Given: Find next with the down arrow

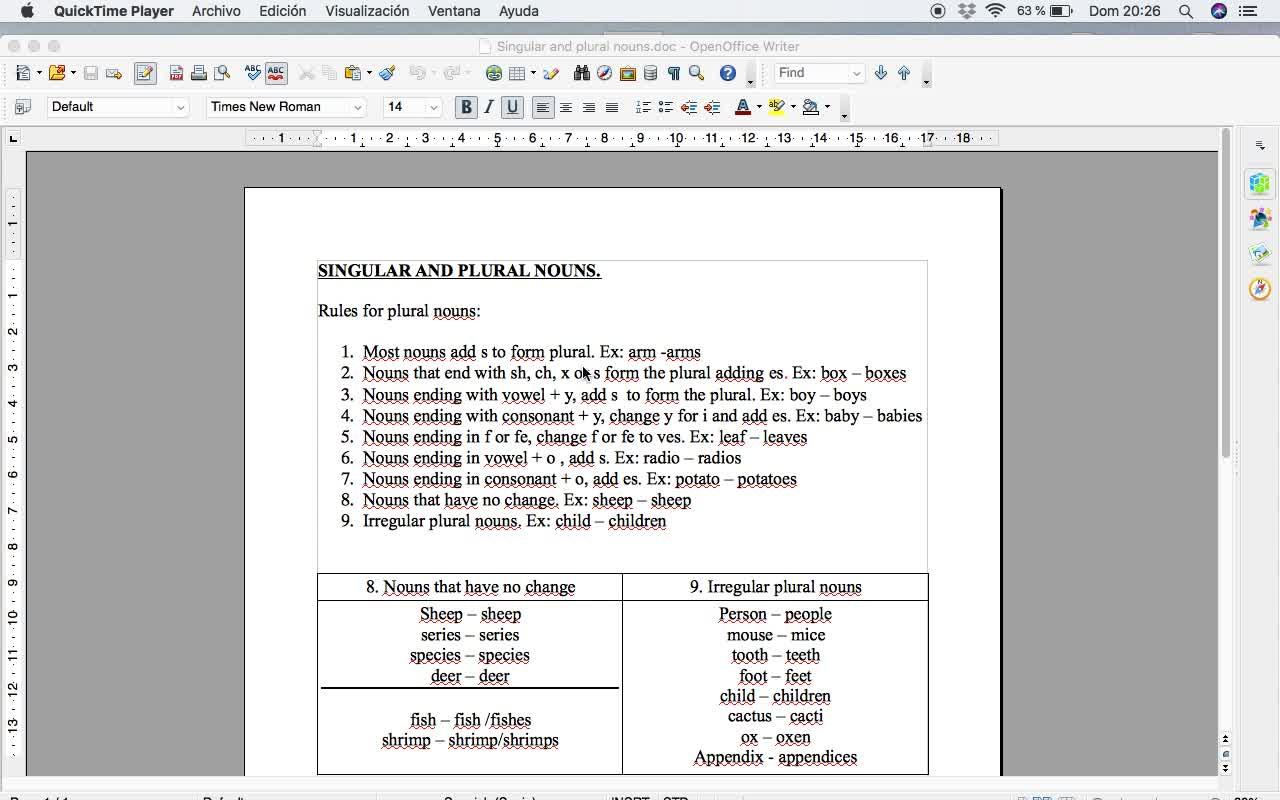Looking at the screenshot, I should pos(881,73).
